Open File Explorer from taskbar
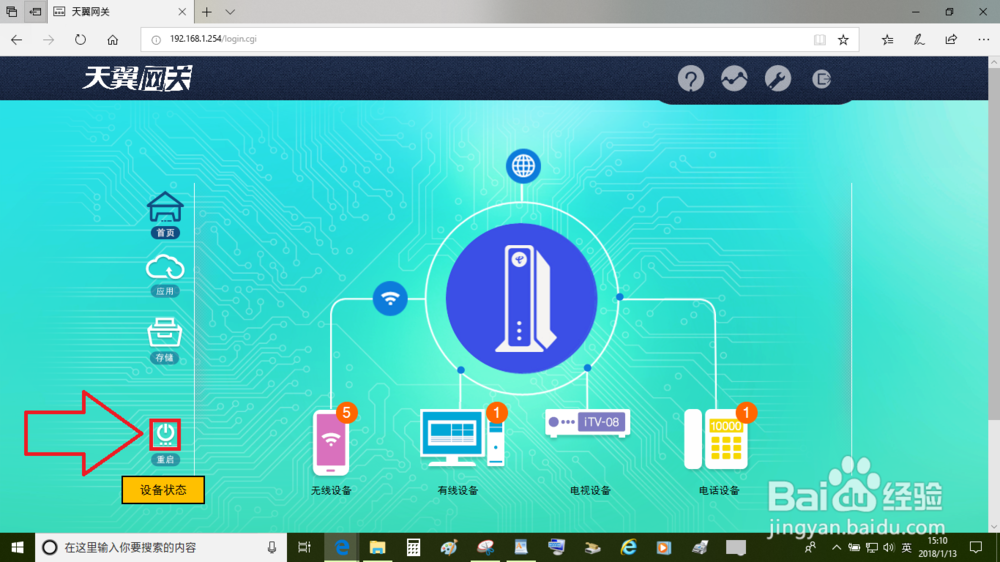 (x=378, y=547)
